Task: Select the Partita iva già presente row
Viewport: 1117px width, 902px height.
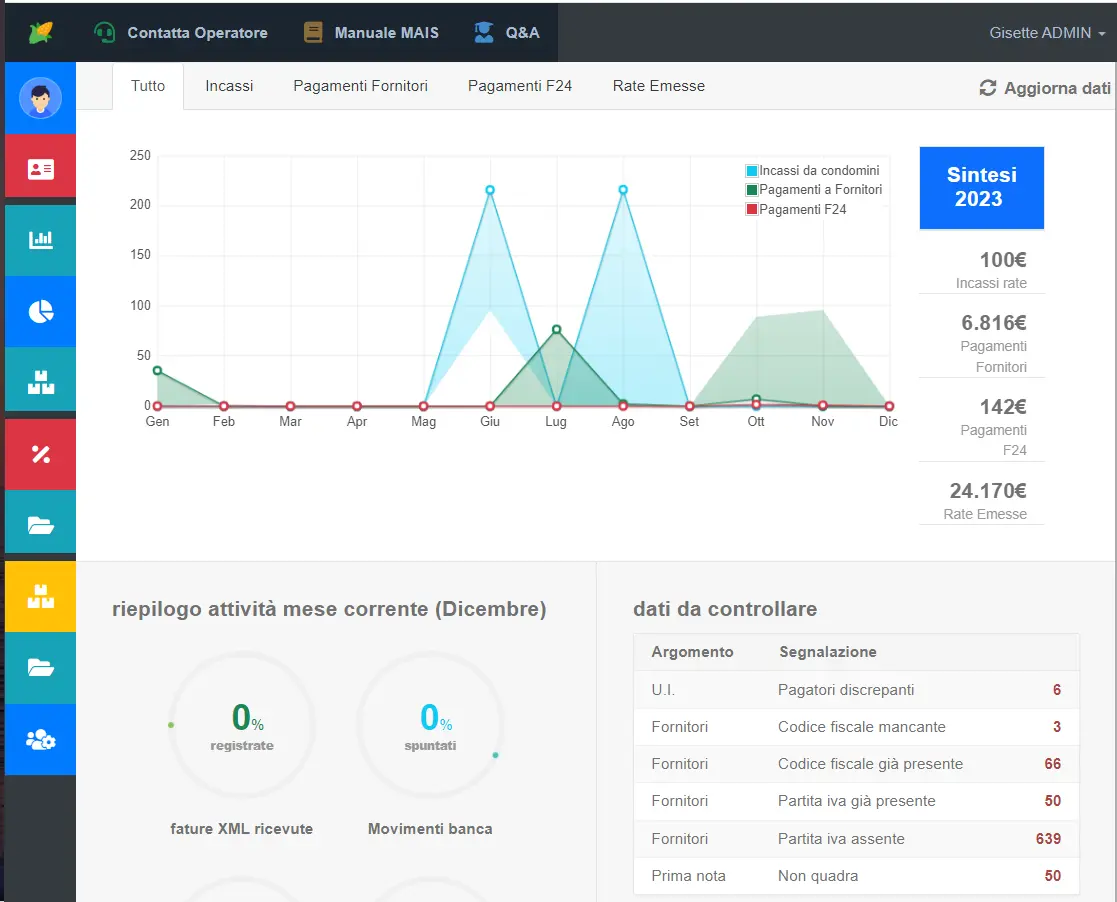Action: click(856, 801)
